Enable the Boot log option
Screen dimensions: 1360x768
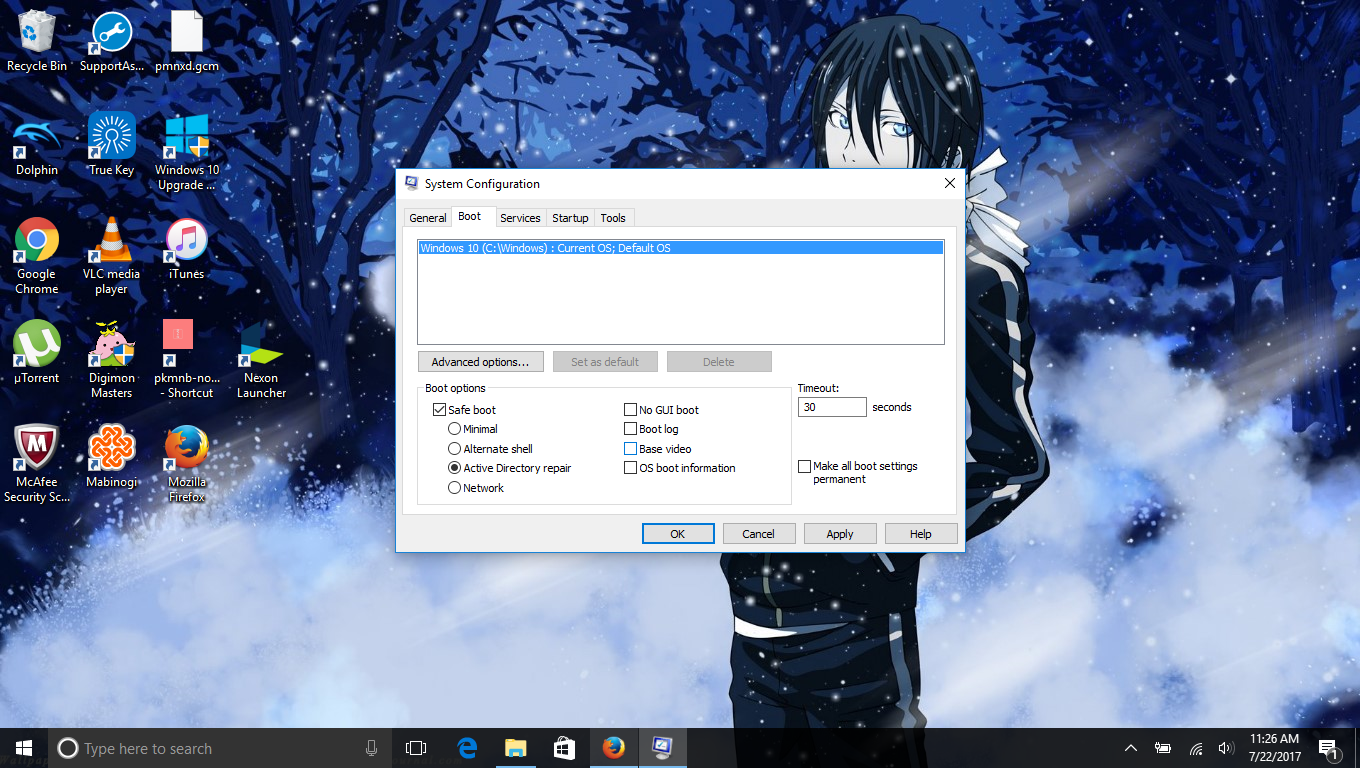pos(630,428)
